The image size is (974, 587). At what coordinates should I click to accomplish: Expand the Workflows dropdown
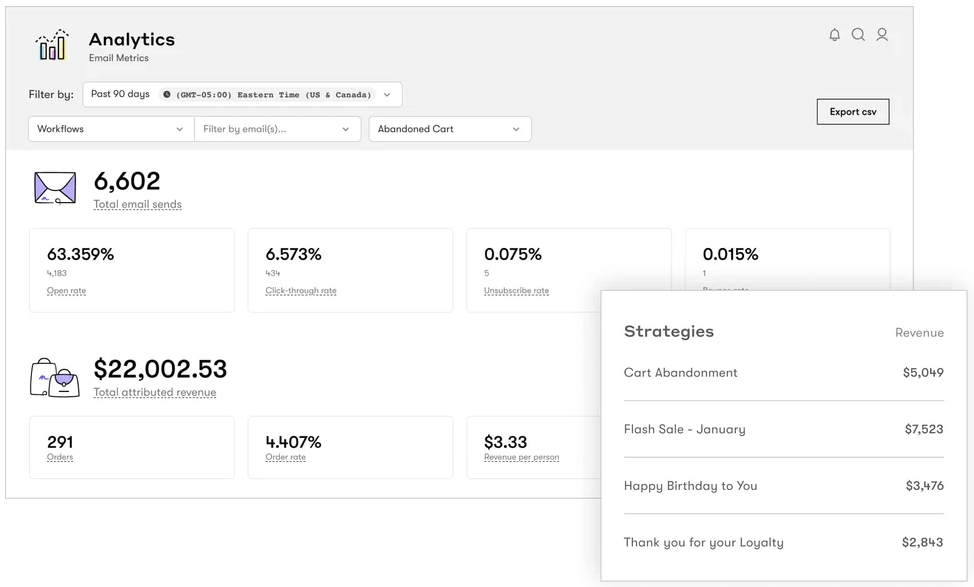110,129
